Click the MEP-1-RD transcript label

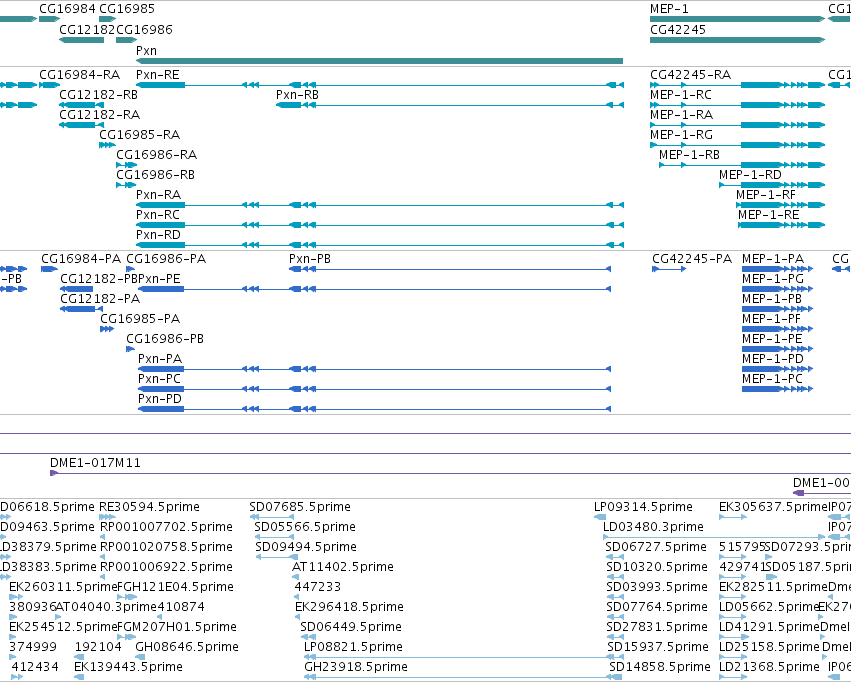tap(750, 175)
